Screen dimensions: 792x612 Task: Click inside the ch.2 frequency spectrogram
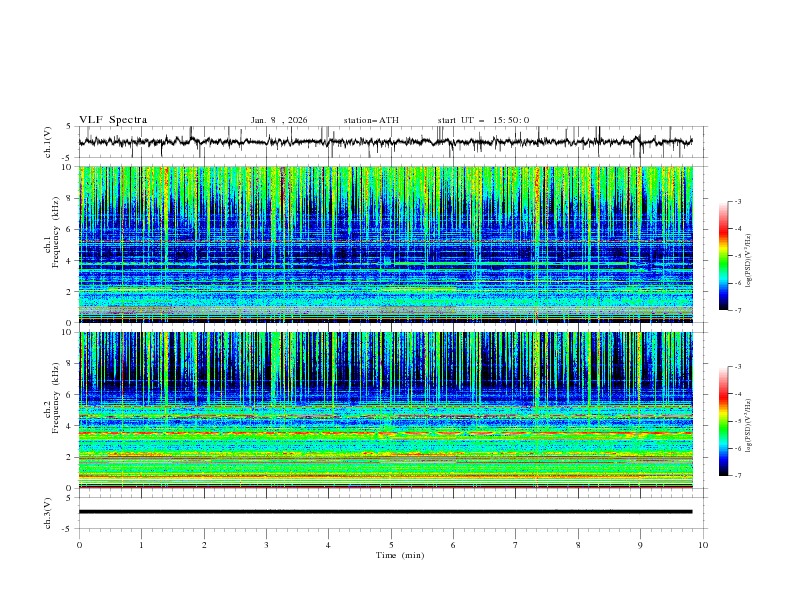pos(385,410)
